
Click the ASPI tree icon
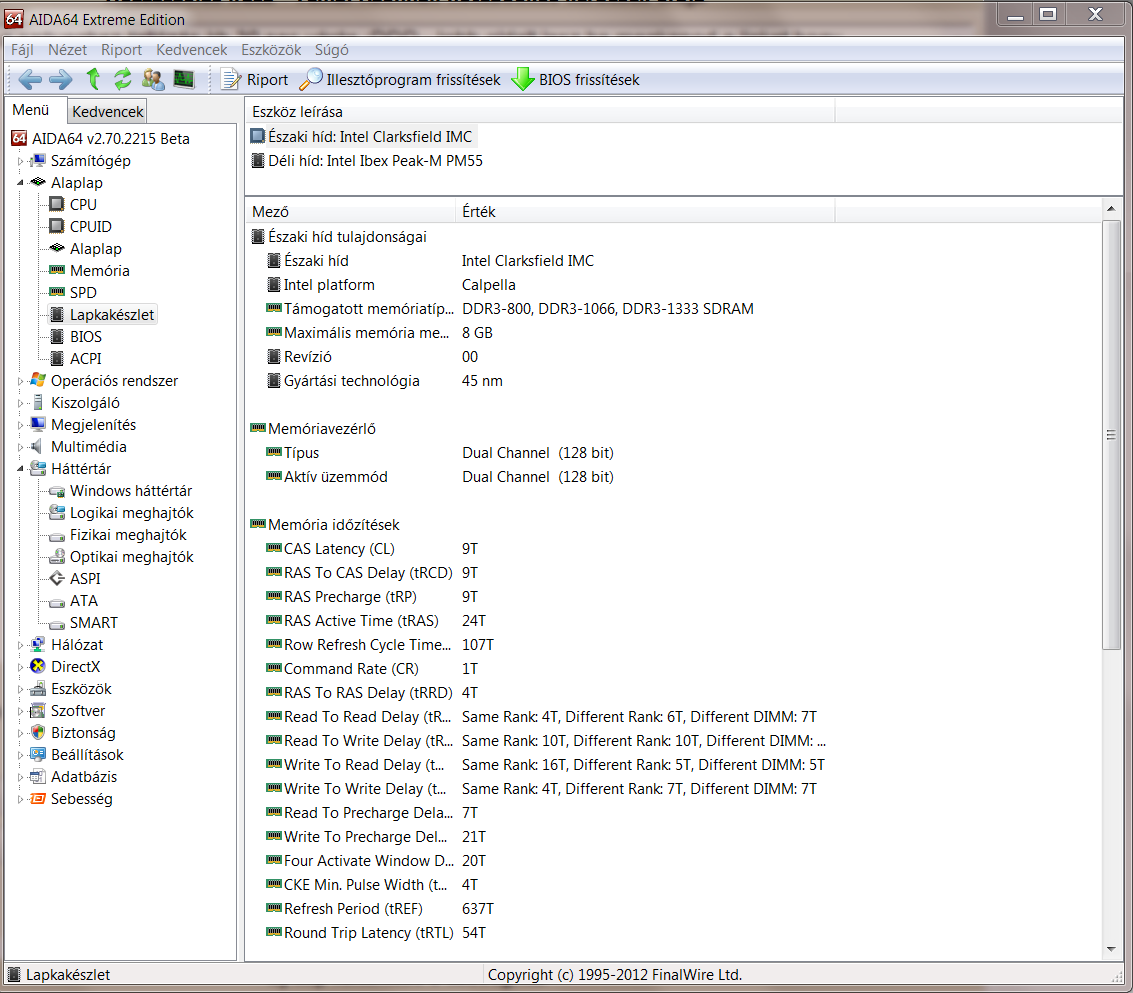pyautogui.click(x=57, y=579)
